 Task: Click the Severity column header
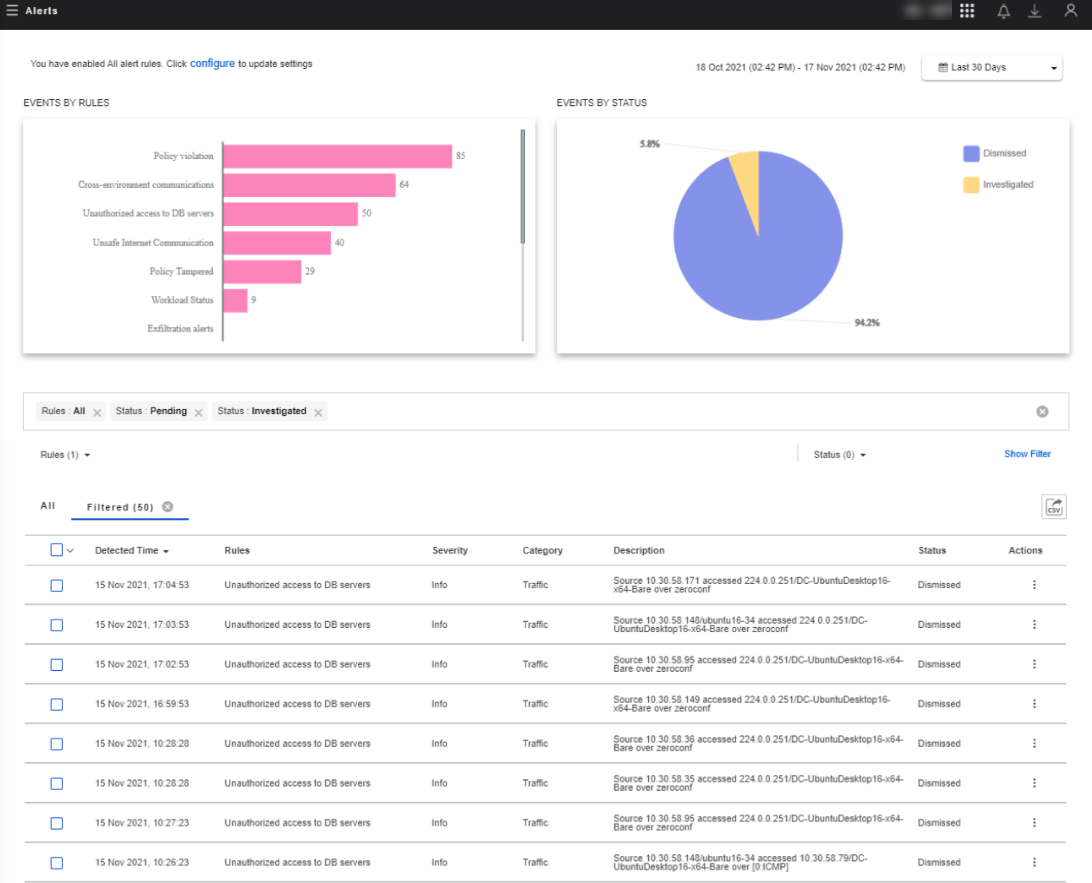click(450, 550)
